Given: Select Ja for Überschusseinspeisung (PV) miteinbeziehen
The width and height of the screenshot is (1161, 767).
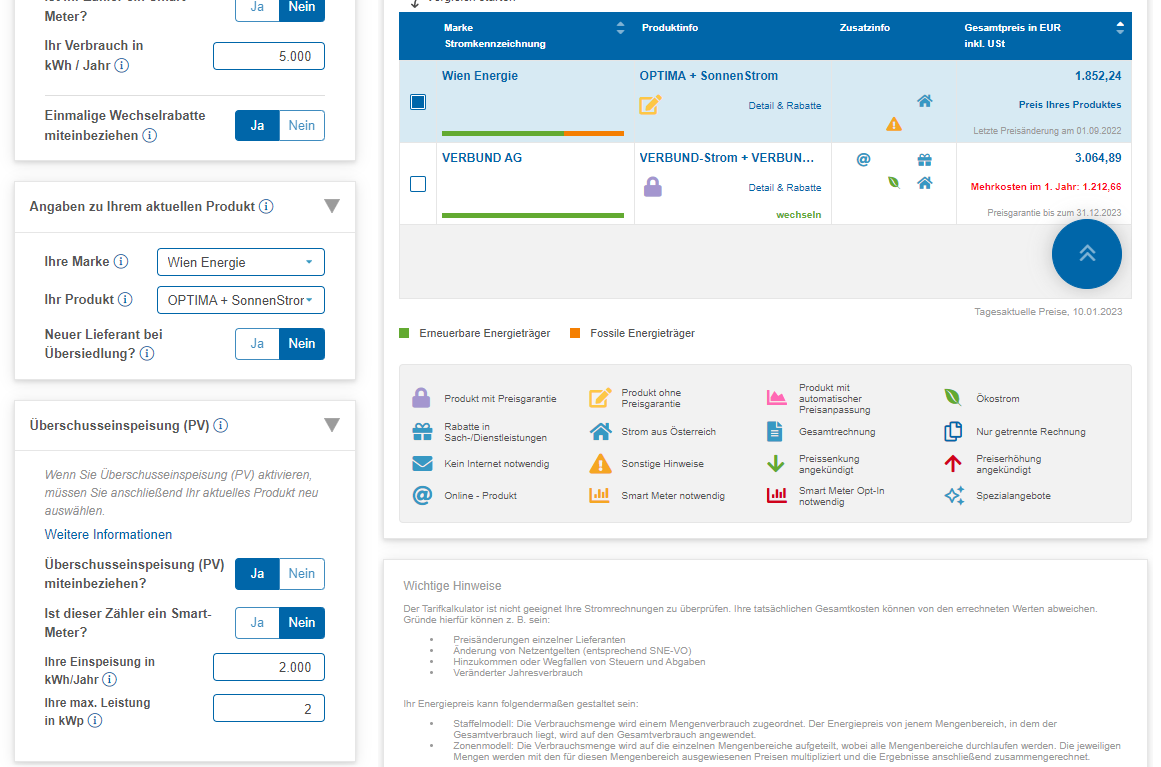Looking at the screenshot, I should tap(258, 574).
